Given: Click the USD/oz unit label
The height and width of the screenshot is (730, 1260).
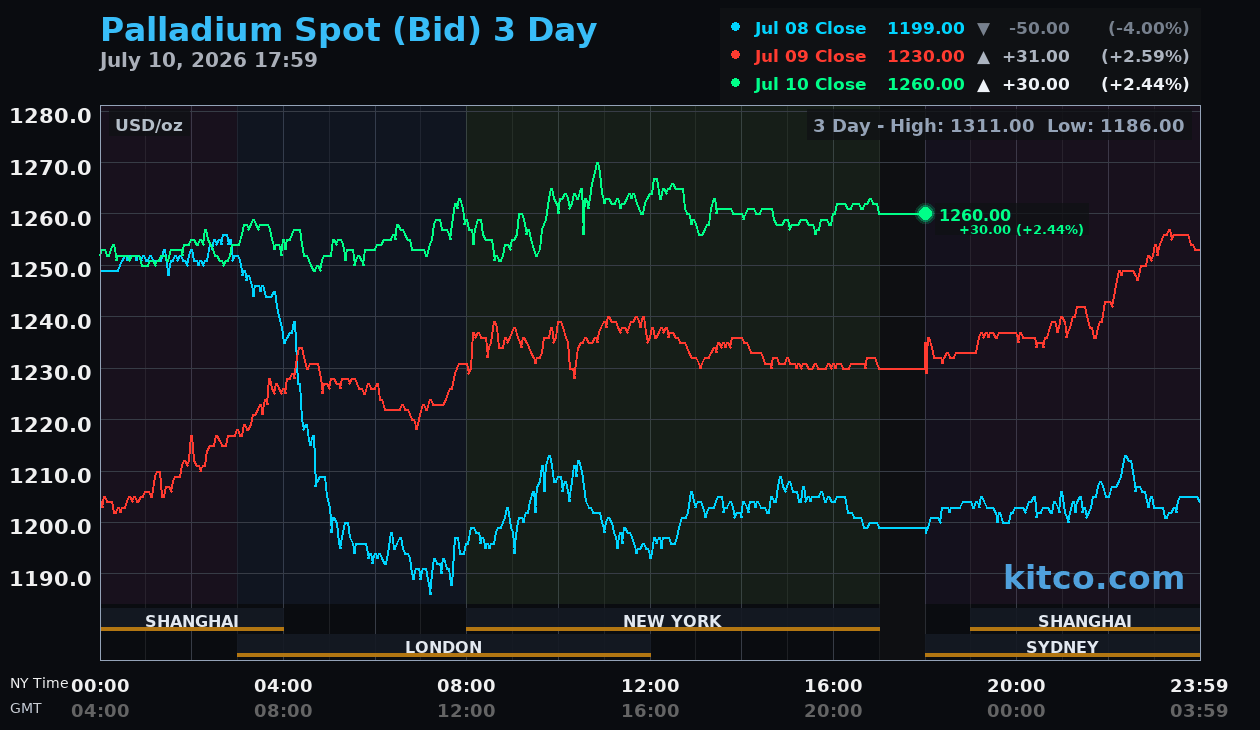Looking at the screenshot, I should [149, 125].
